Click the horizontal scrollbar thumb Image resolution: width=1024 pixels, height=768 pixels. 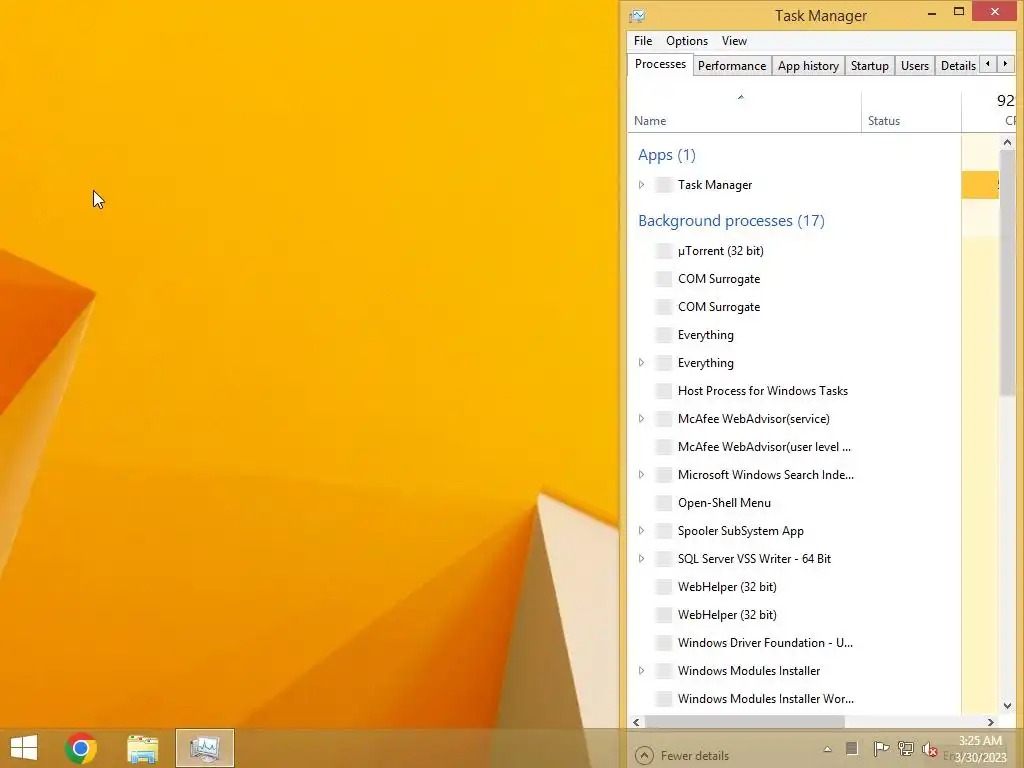744,722
